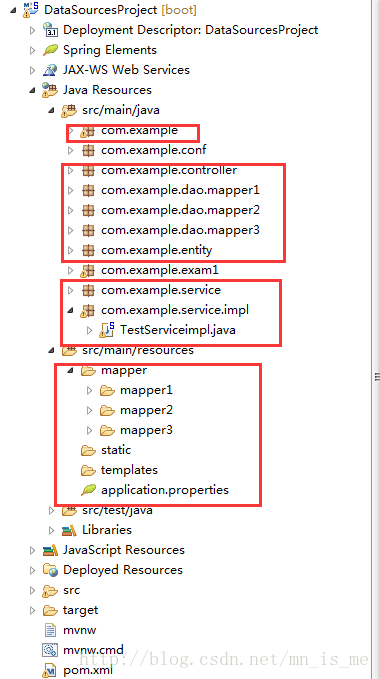Click the JAX-WS Web Services icon

coord(50,70)
